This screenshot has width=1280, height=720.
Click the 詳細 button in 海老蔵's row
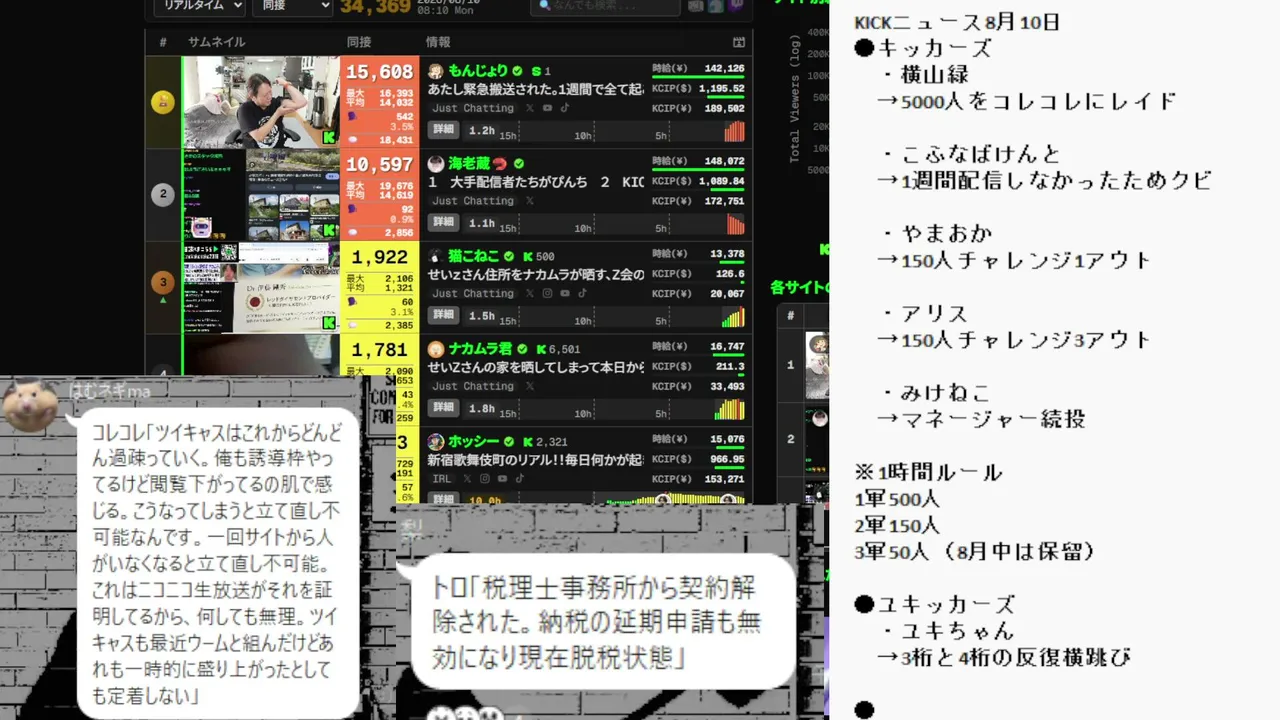[x=443, y=222]
